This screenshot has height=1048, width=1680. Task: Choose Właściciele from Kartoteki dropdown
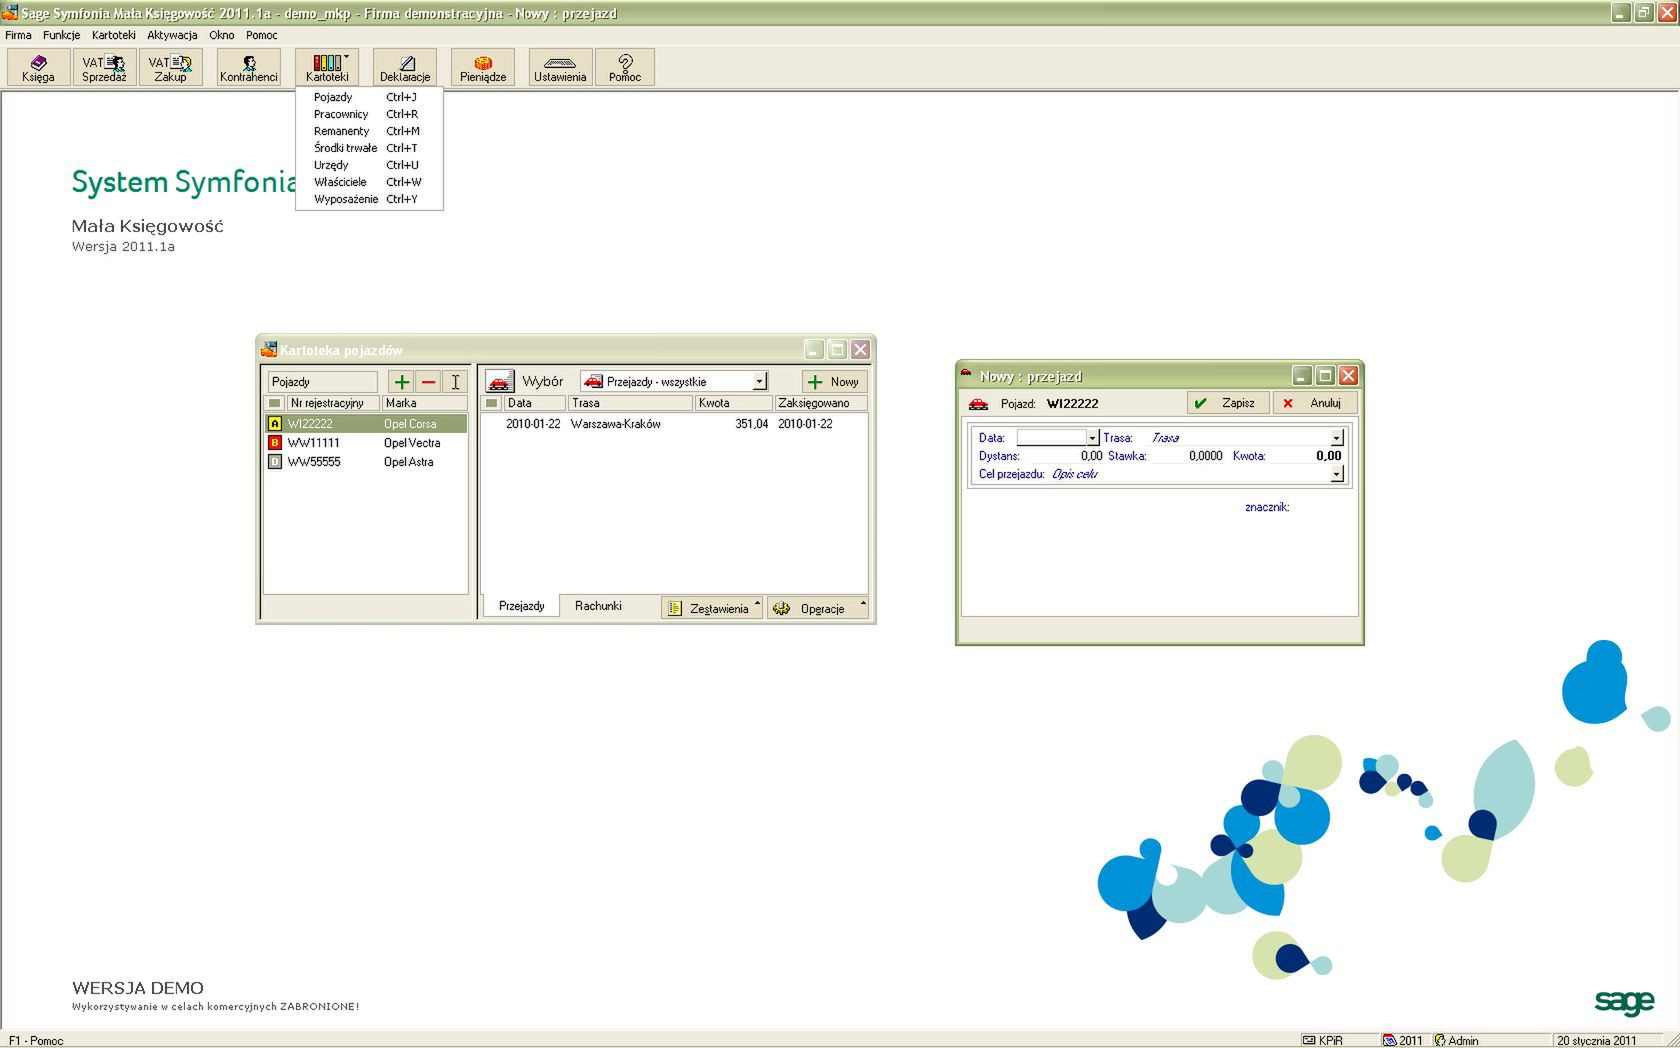pos(369,182)
